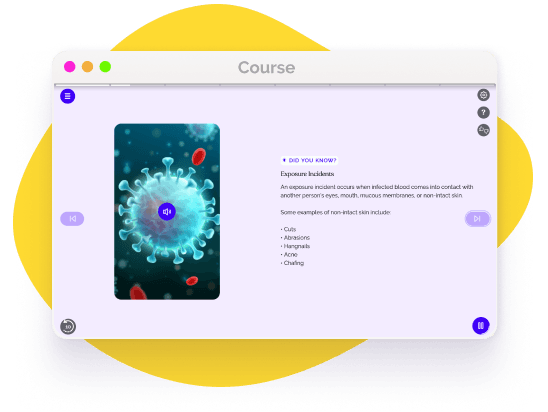Pause the course playback
The width and height of the screenshot is (548, 412).
[x=481, y=326]
